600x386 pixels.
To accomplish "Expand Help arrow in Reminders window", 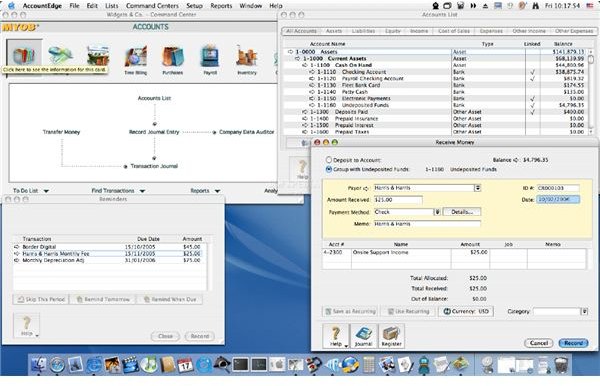I will coord(37,335).
